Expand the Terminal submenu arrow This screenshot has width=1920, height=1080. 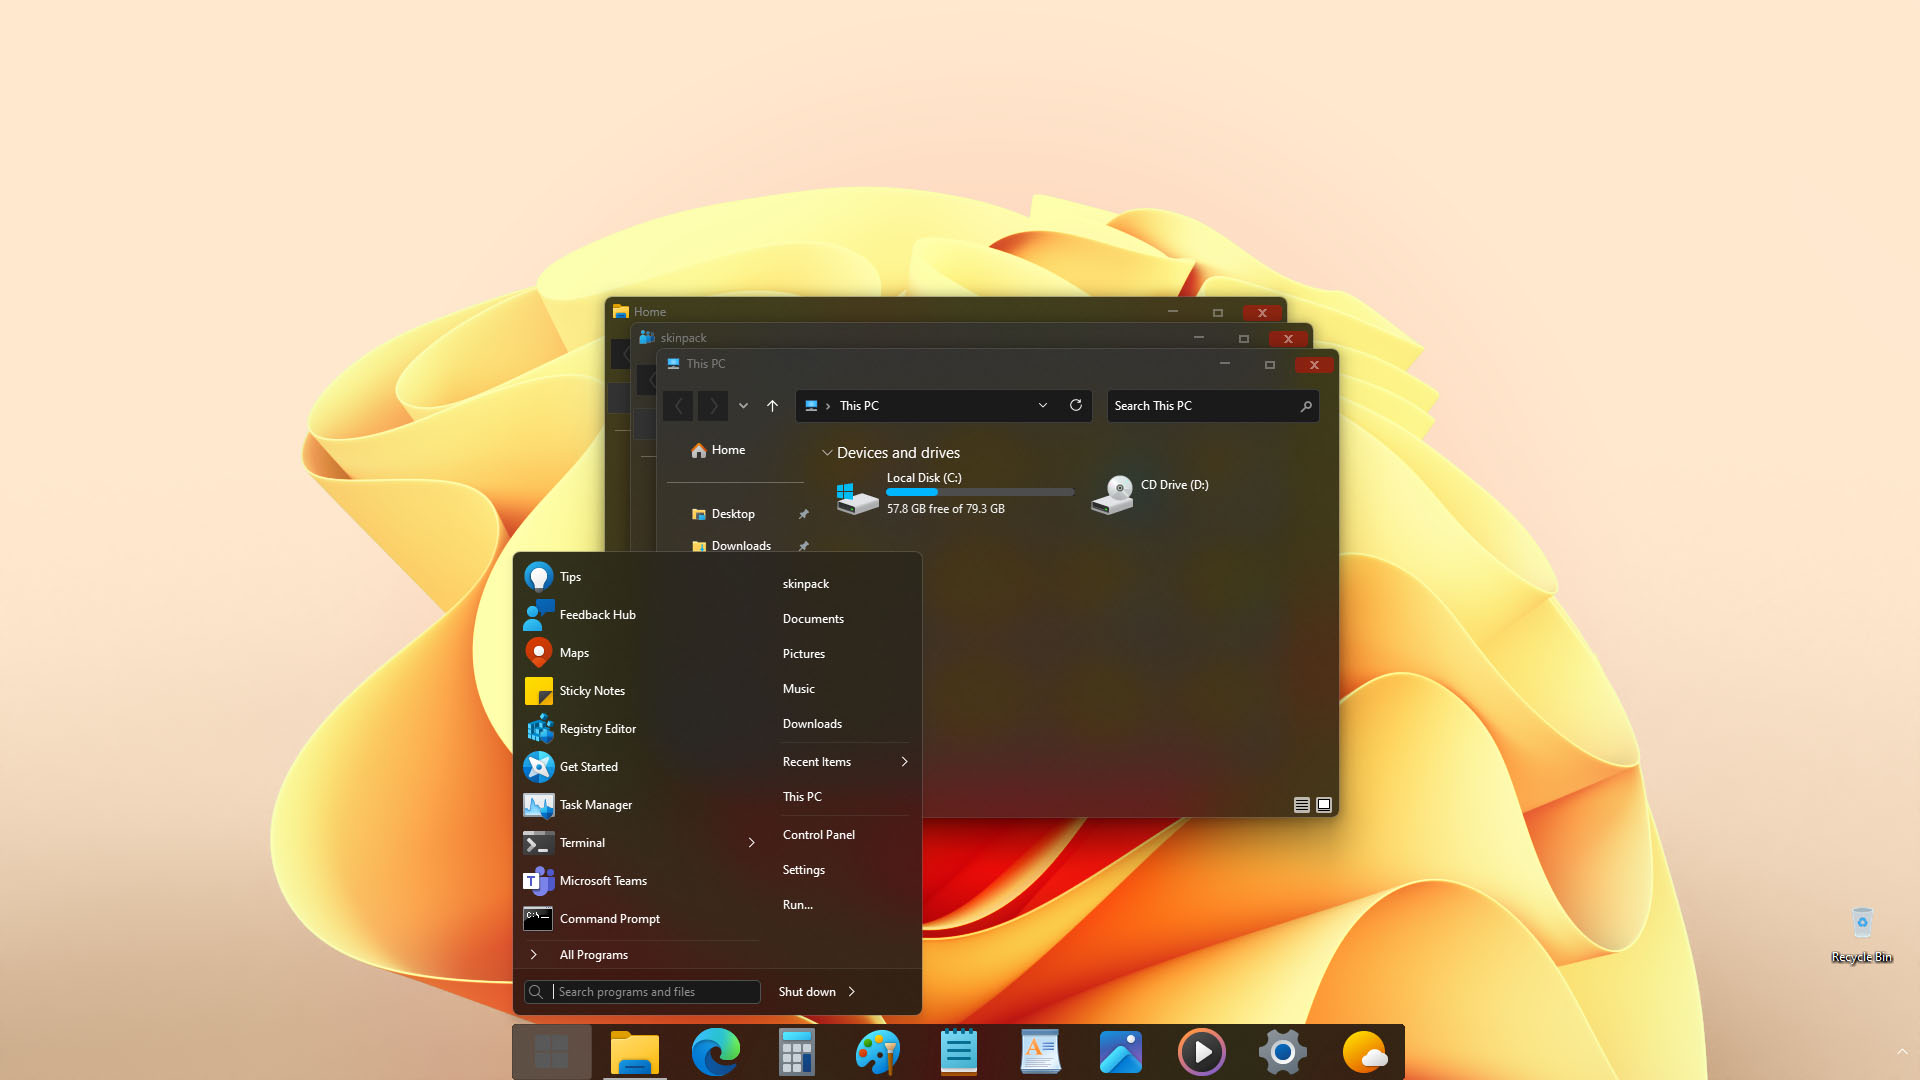pyautogui.click(x=752, y=843)
